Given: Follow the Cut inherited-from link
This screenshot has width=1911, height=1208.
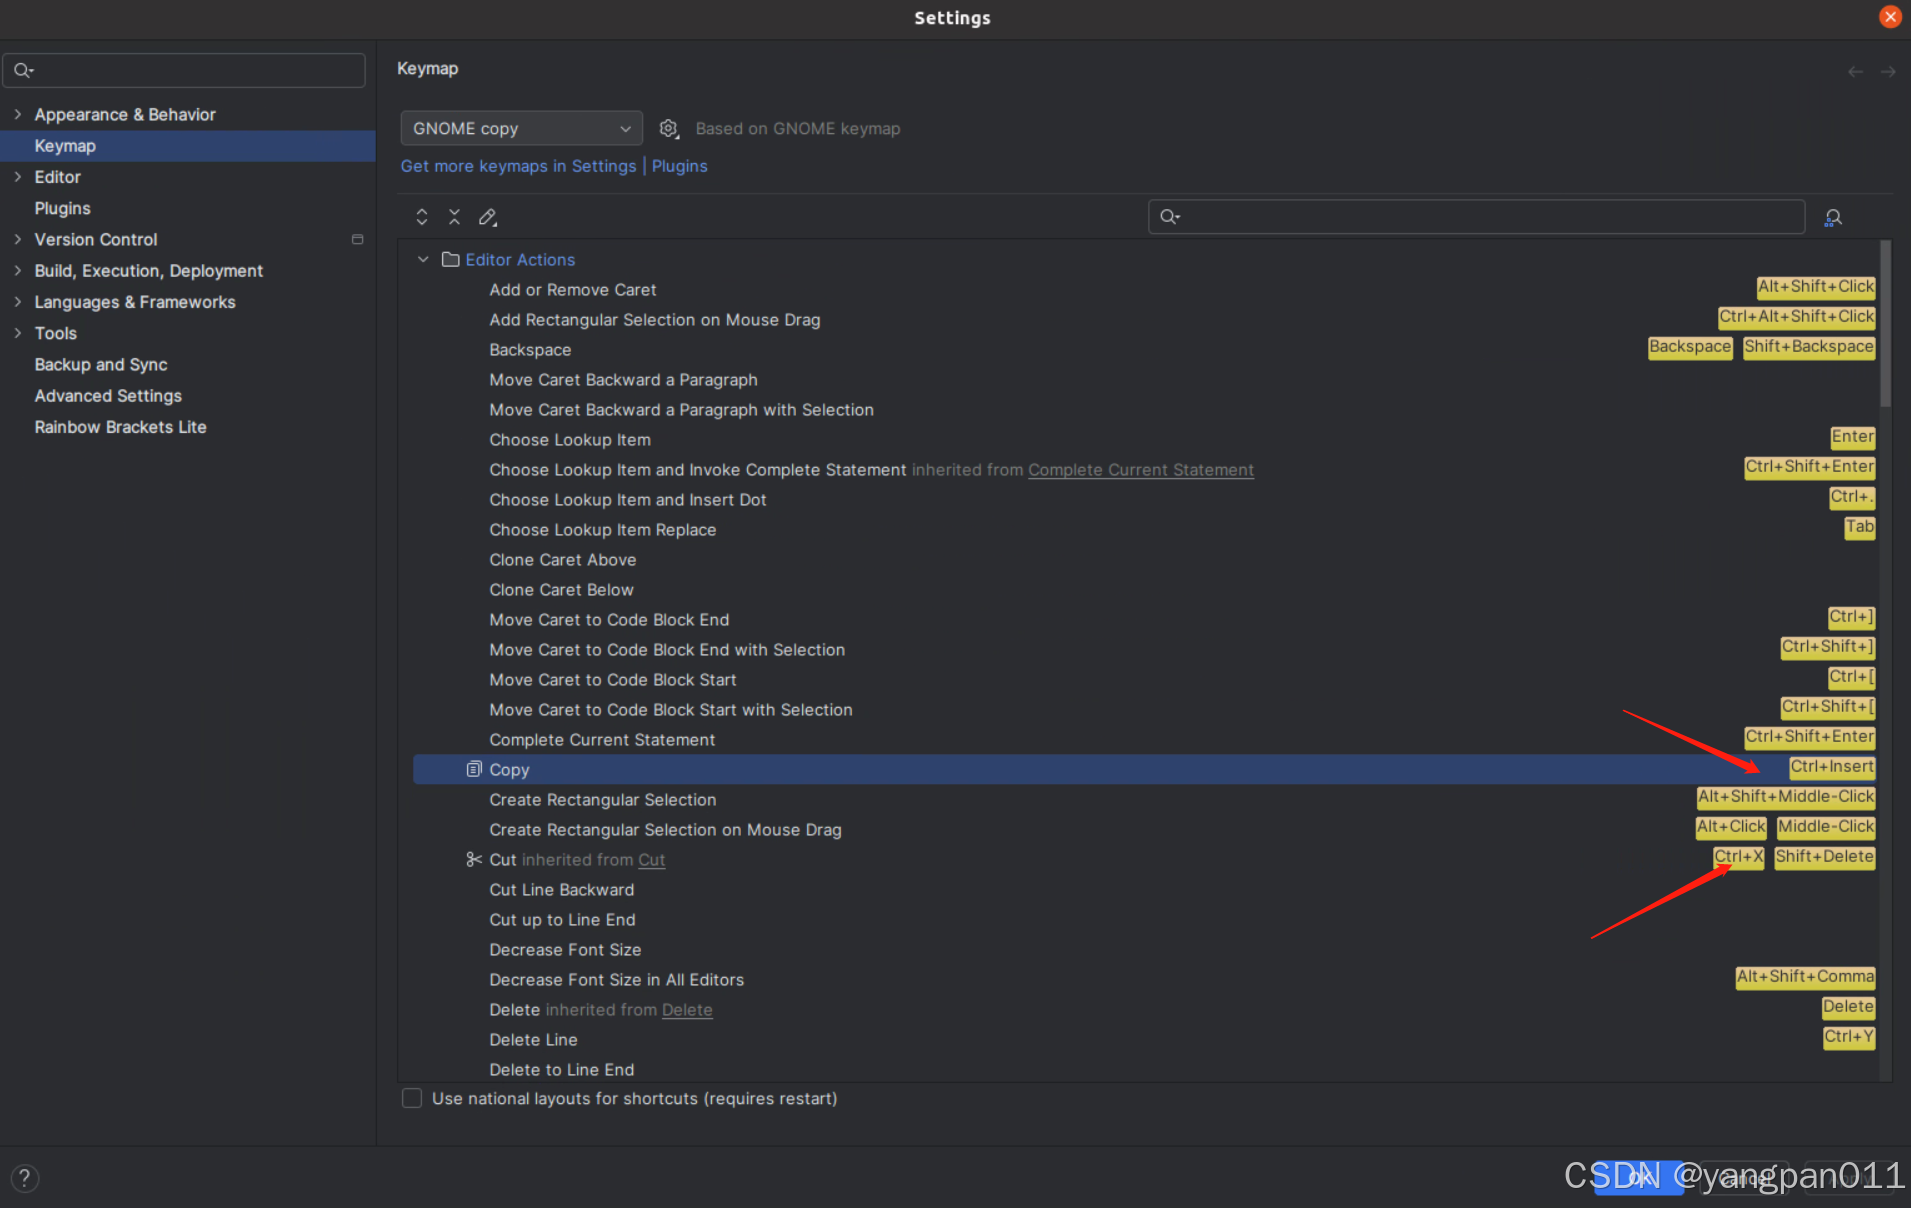Looking at the screenshot, I should 652,860.
